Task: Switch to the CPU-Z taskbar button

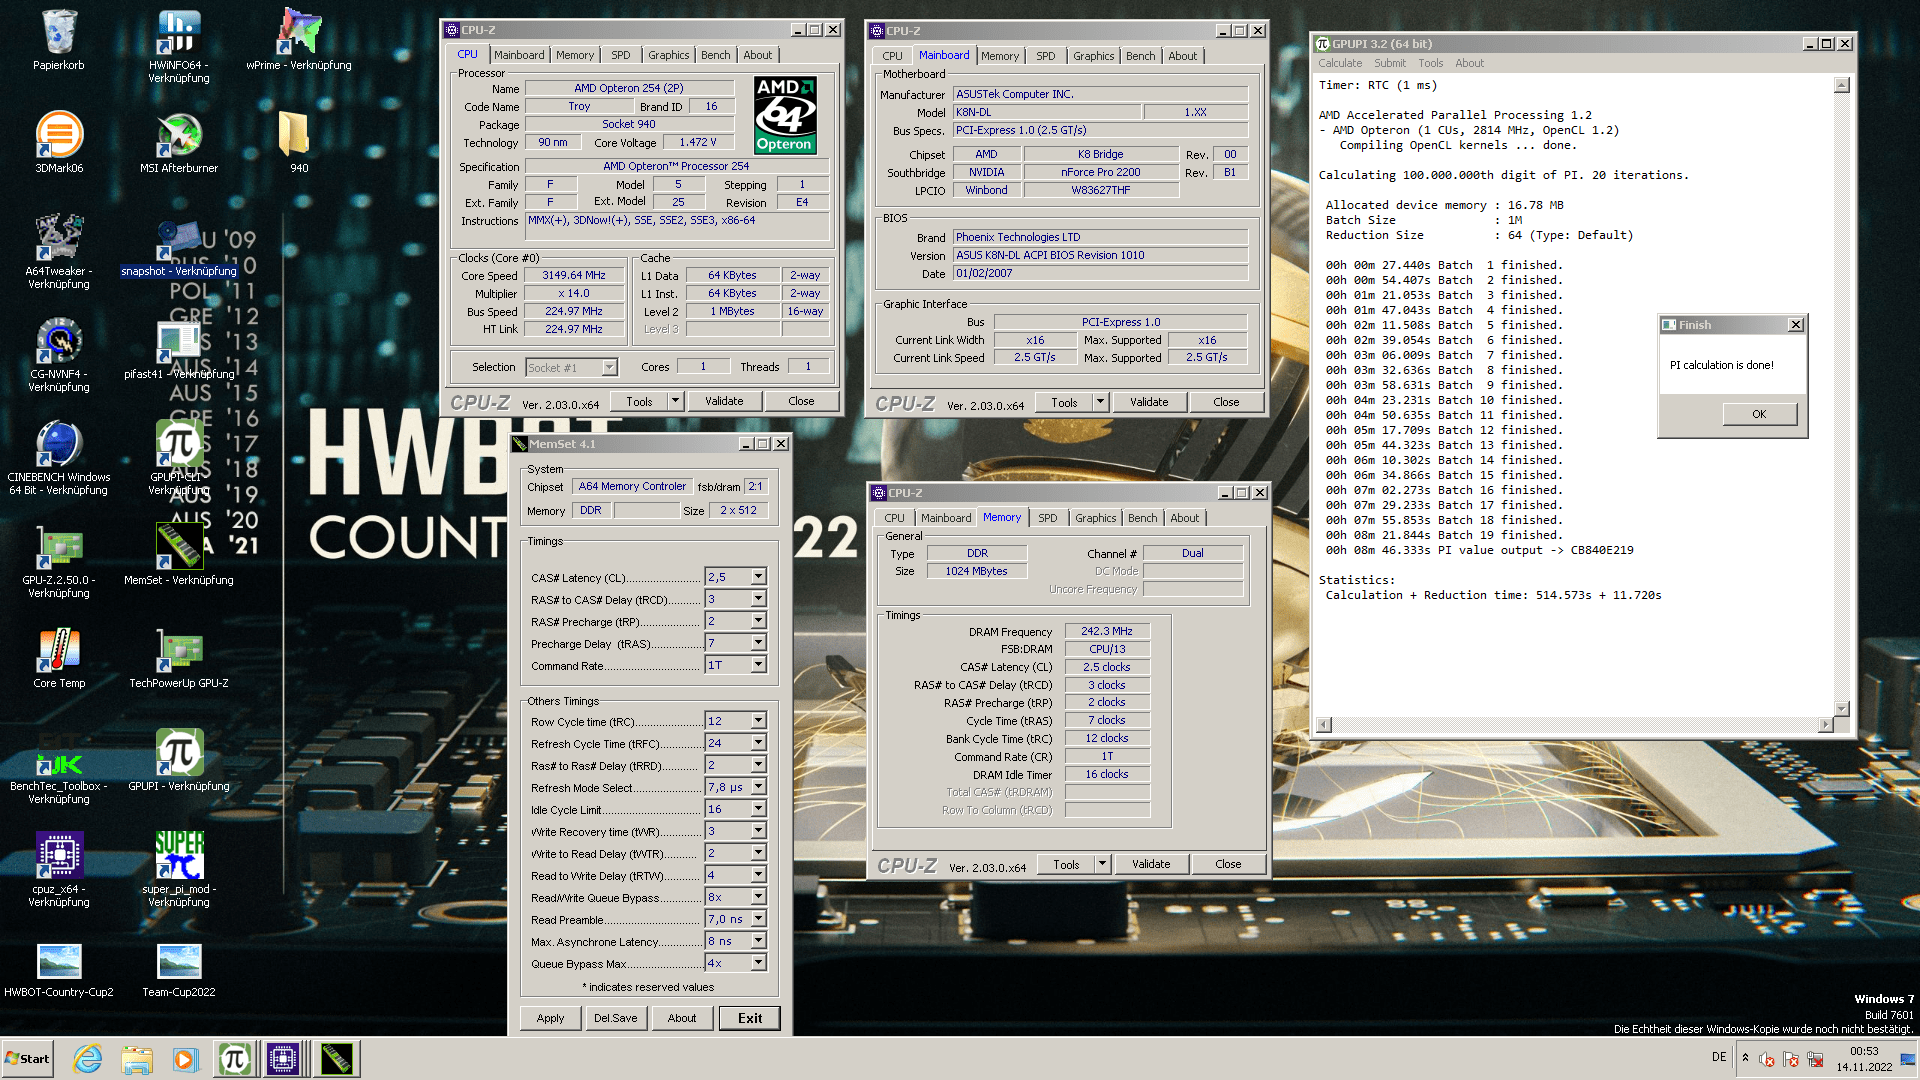Action: click(284, 1059)
